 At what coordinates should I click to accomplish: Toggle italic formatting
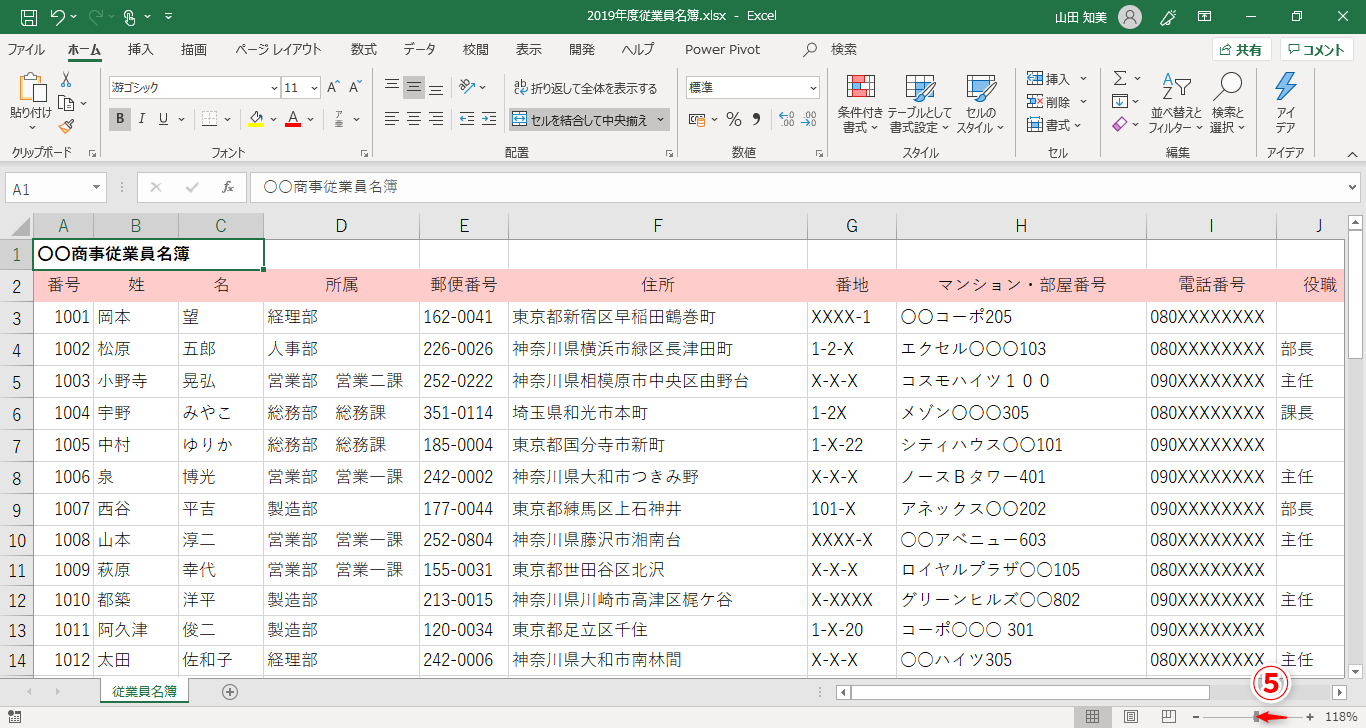coord(141,119)
